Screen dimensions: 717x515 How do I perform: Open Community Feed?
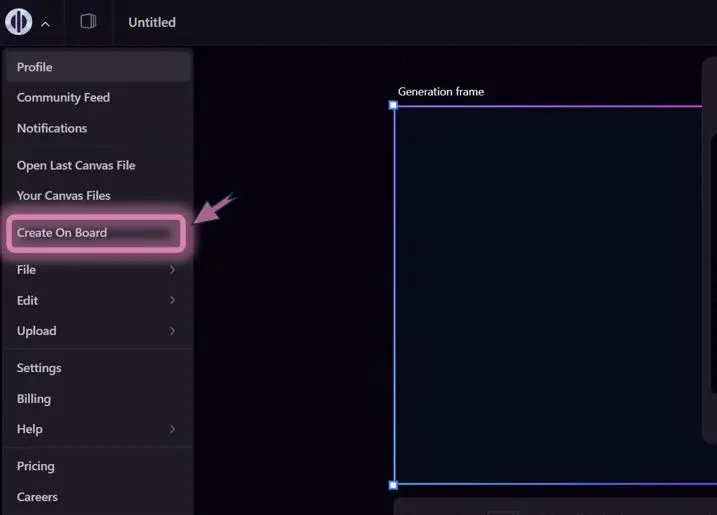tap(98, 97)
